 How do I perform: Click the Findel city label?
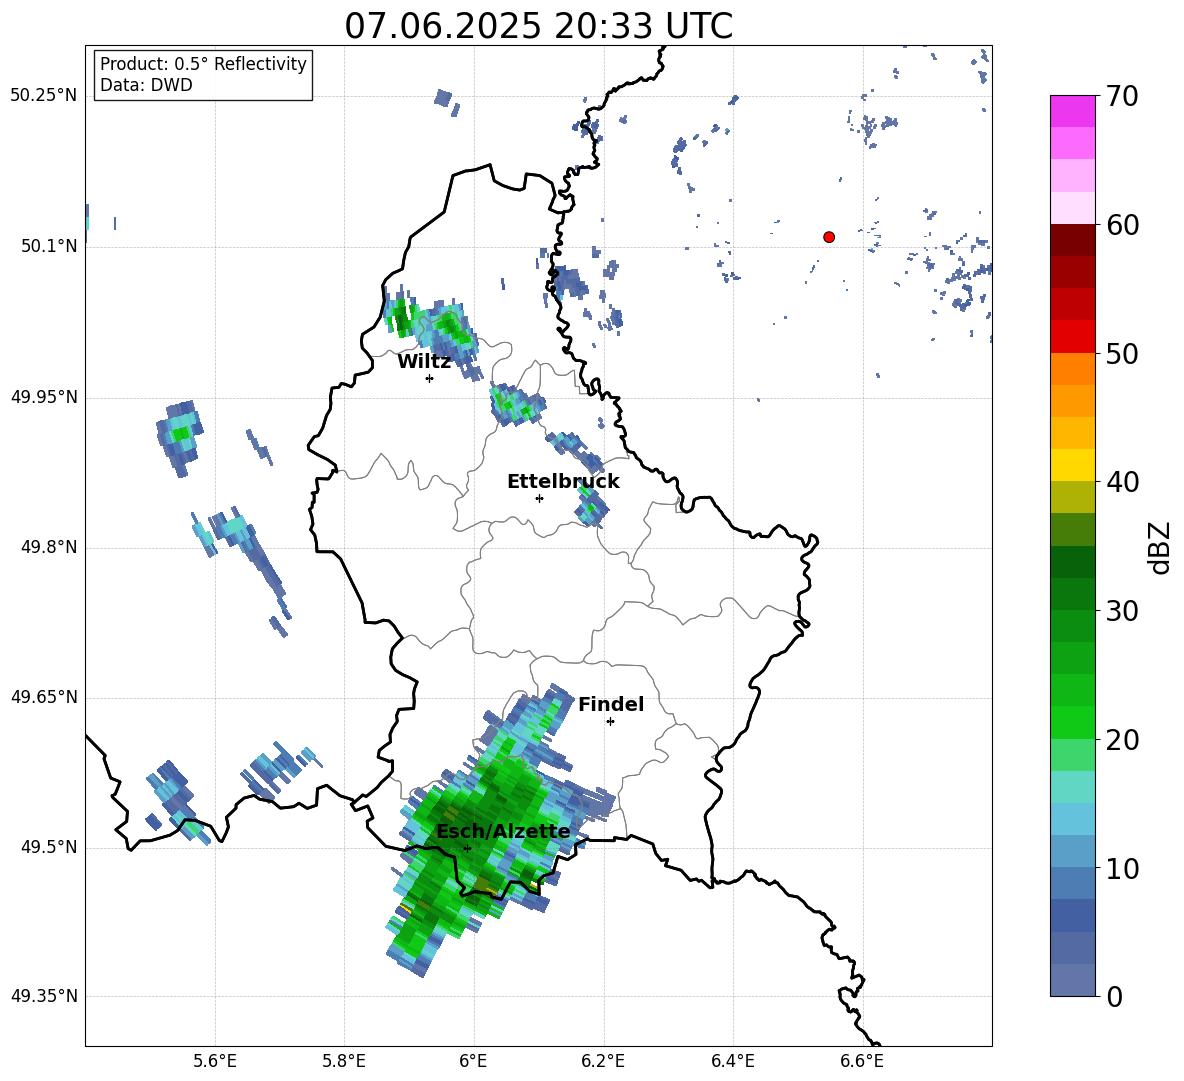click(x=611, y=704)
